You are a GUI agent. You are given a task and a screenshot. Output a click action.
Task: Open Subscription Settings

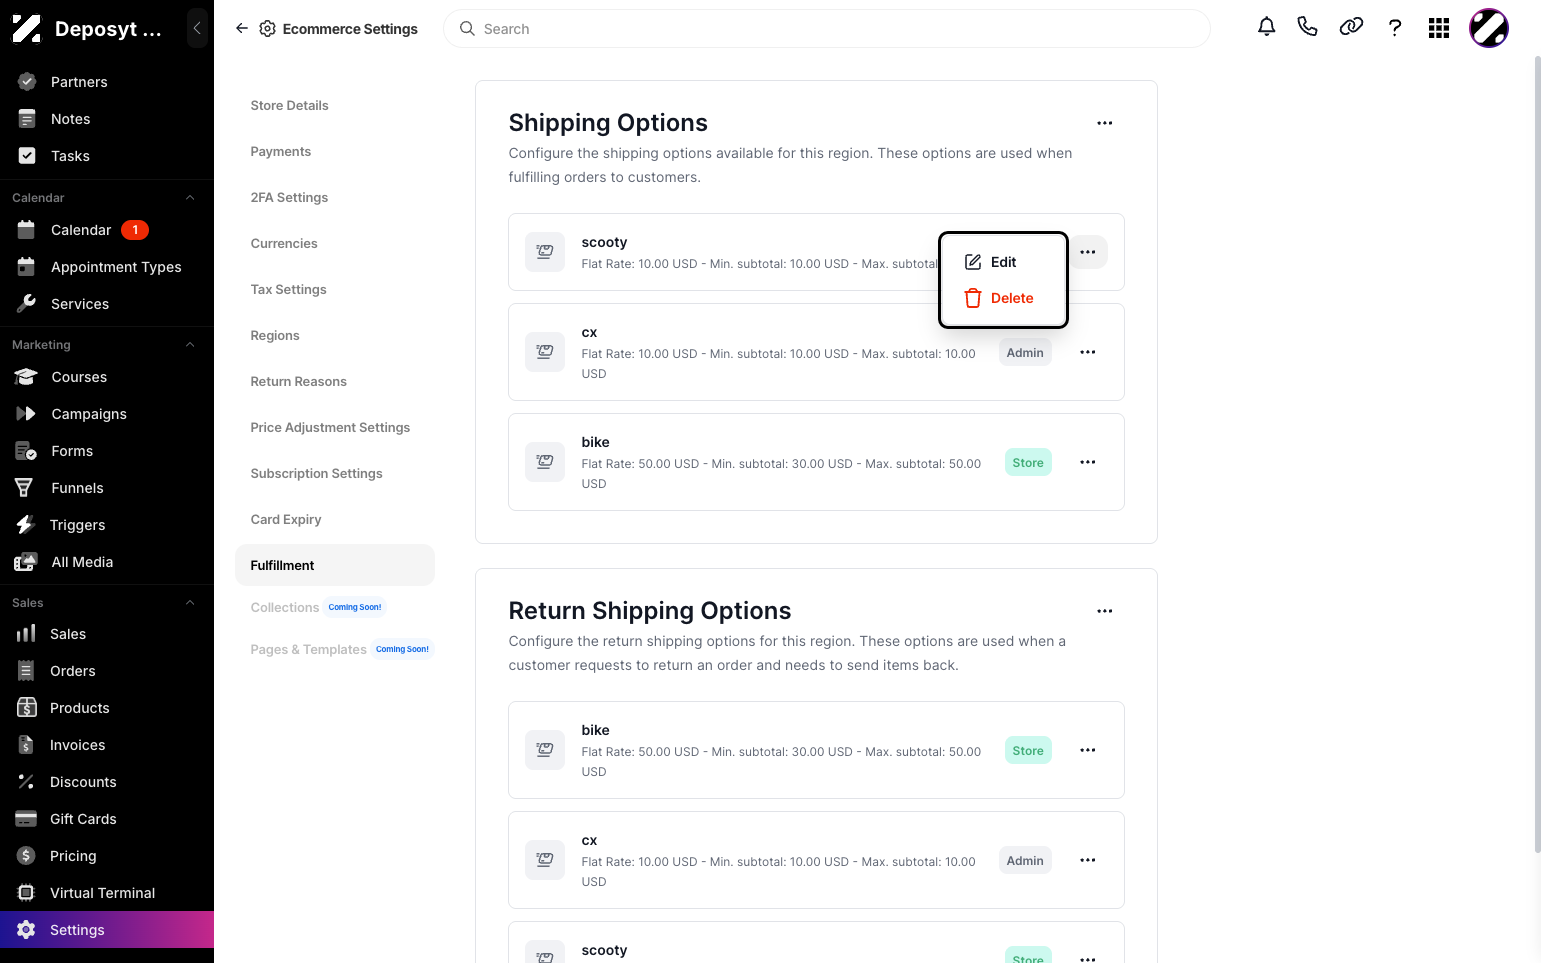tap(316, 474)
